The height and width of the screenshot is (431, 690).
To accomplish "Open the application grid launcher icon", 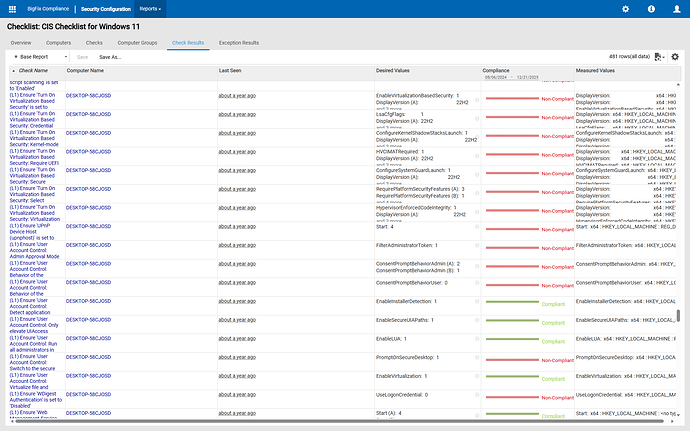I will pyautogui.click(x=12, y=8).
